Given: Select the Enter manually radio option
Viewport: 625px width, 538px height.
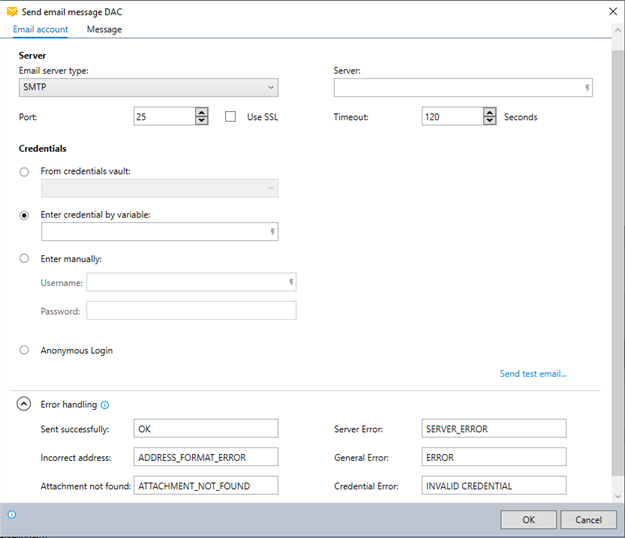Looking at the screenshot, I should [24, 259].
